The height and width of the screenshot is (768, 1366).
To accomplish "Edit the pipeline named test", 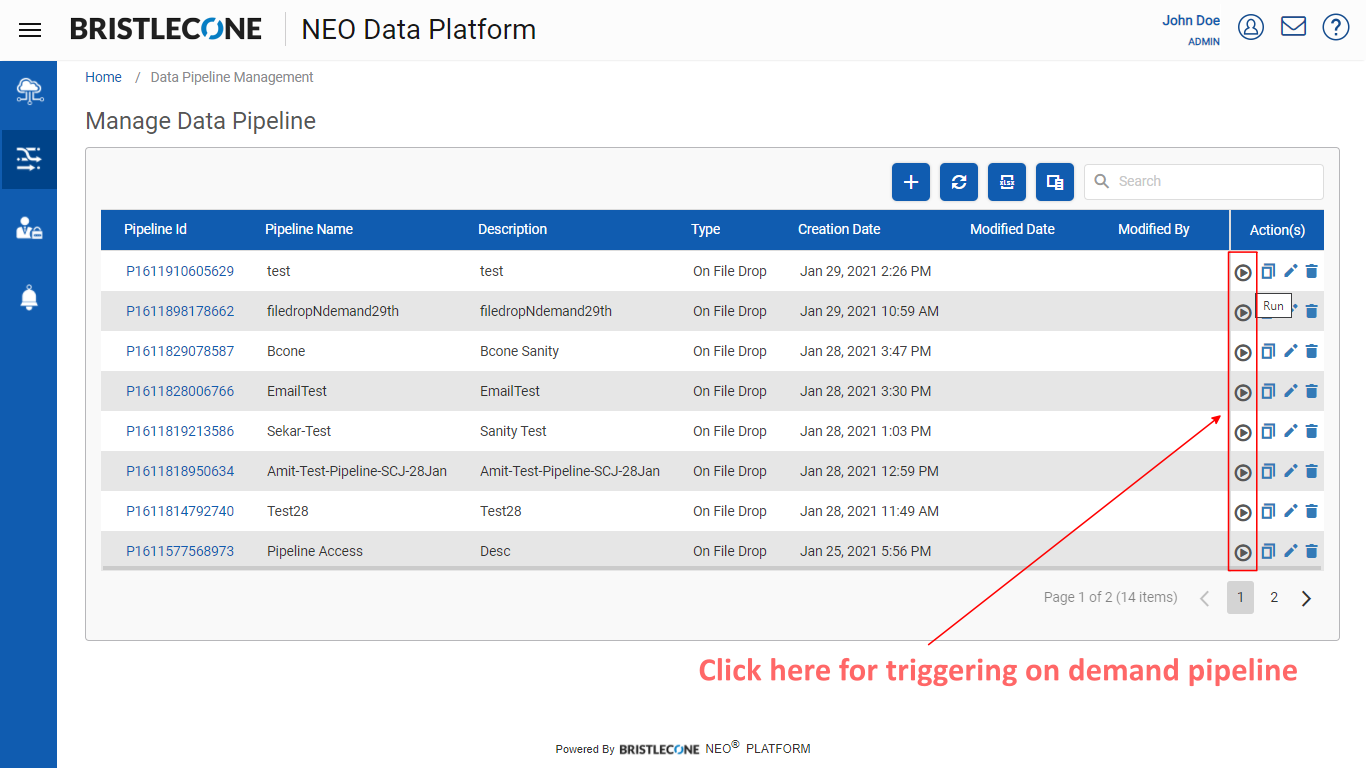I will coord(1290,271).
